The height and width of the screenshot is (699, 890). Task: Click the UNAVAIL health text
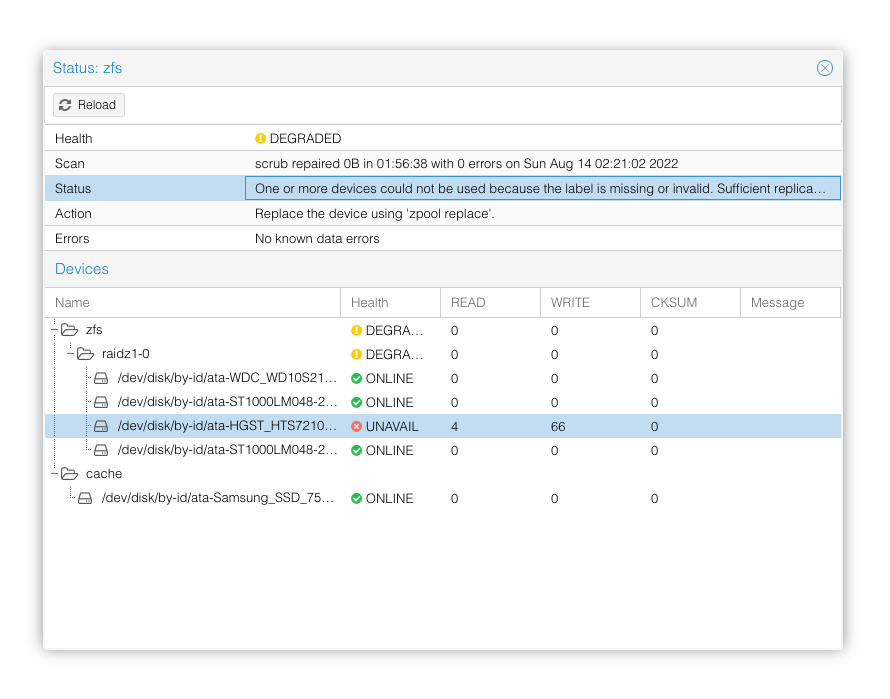(392, 426)
